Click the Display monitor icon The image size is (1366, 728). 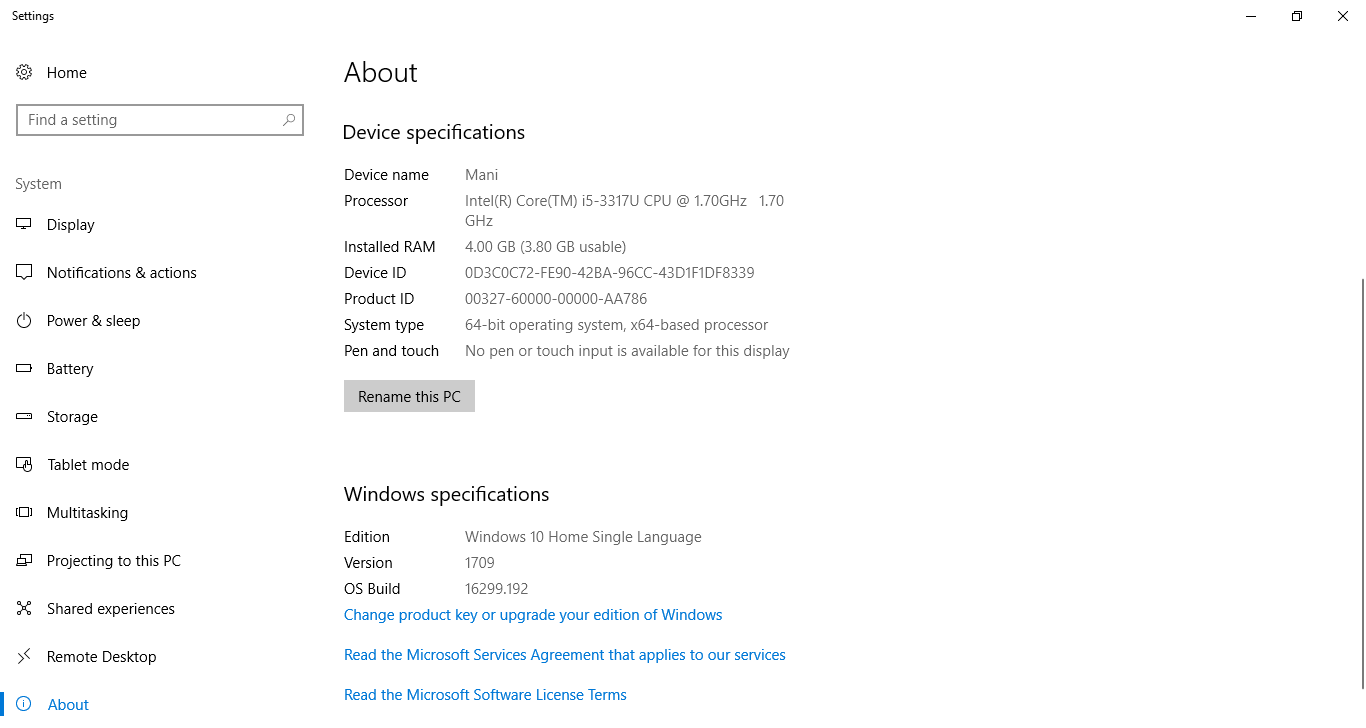[x=24, y=225]
